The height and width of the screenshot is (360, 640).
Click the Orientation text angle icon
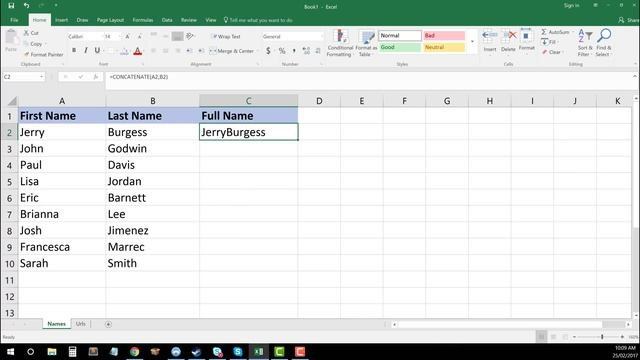coord(190,36)
